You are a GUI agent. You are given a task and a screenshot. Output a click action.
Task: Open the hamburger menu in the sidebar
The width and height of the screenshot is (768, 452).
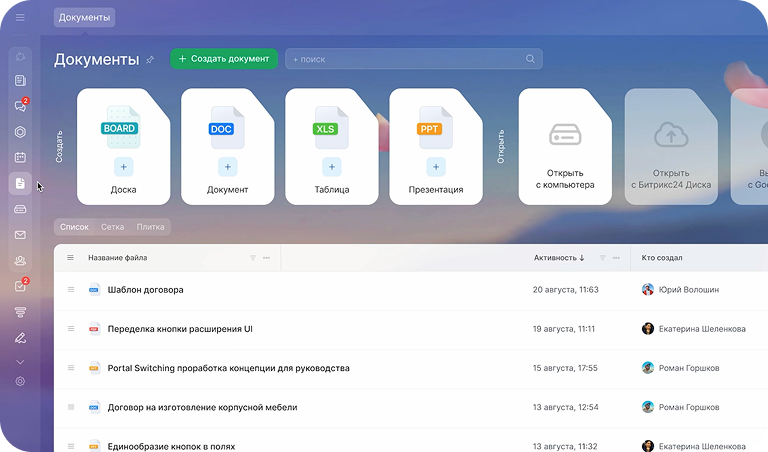click(20, 18)
